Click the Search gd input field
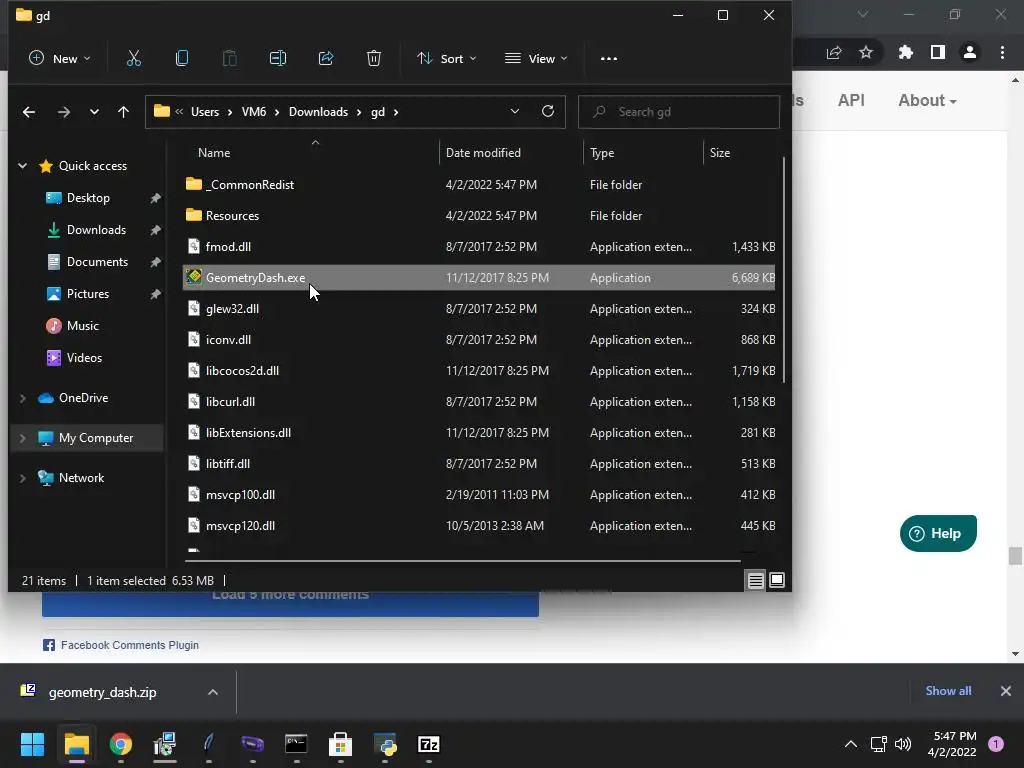This screenshot has height=768, width=1024. pyautogui.click(x=679, y=112)
